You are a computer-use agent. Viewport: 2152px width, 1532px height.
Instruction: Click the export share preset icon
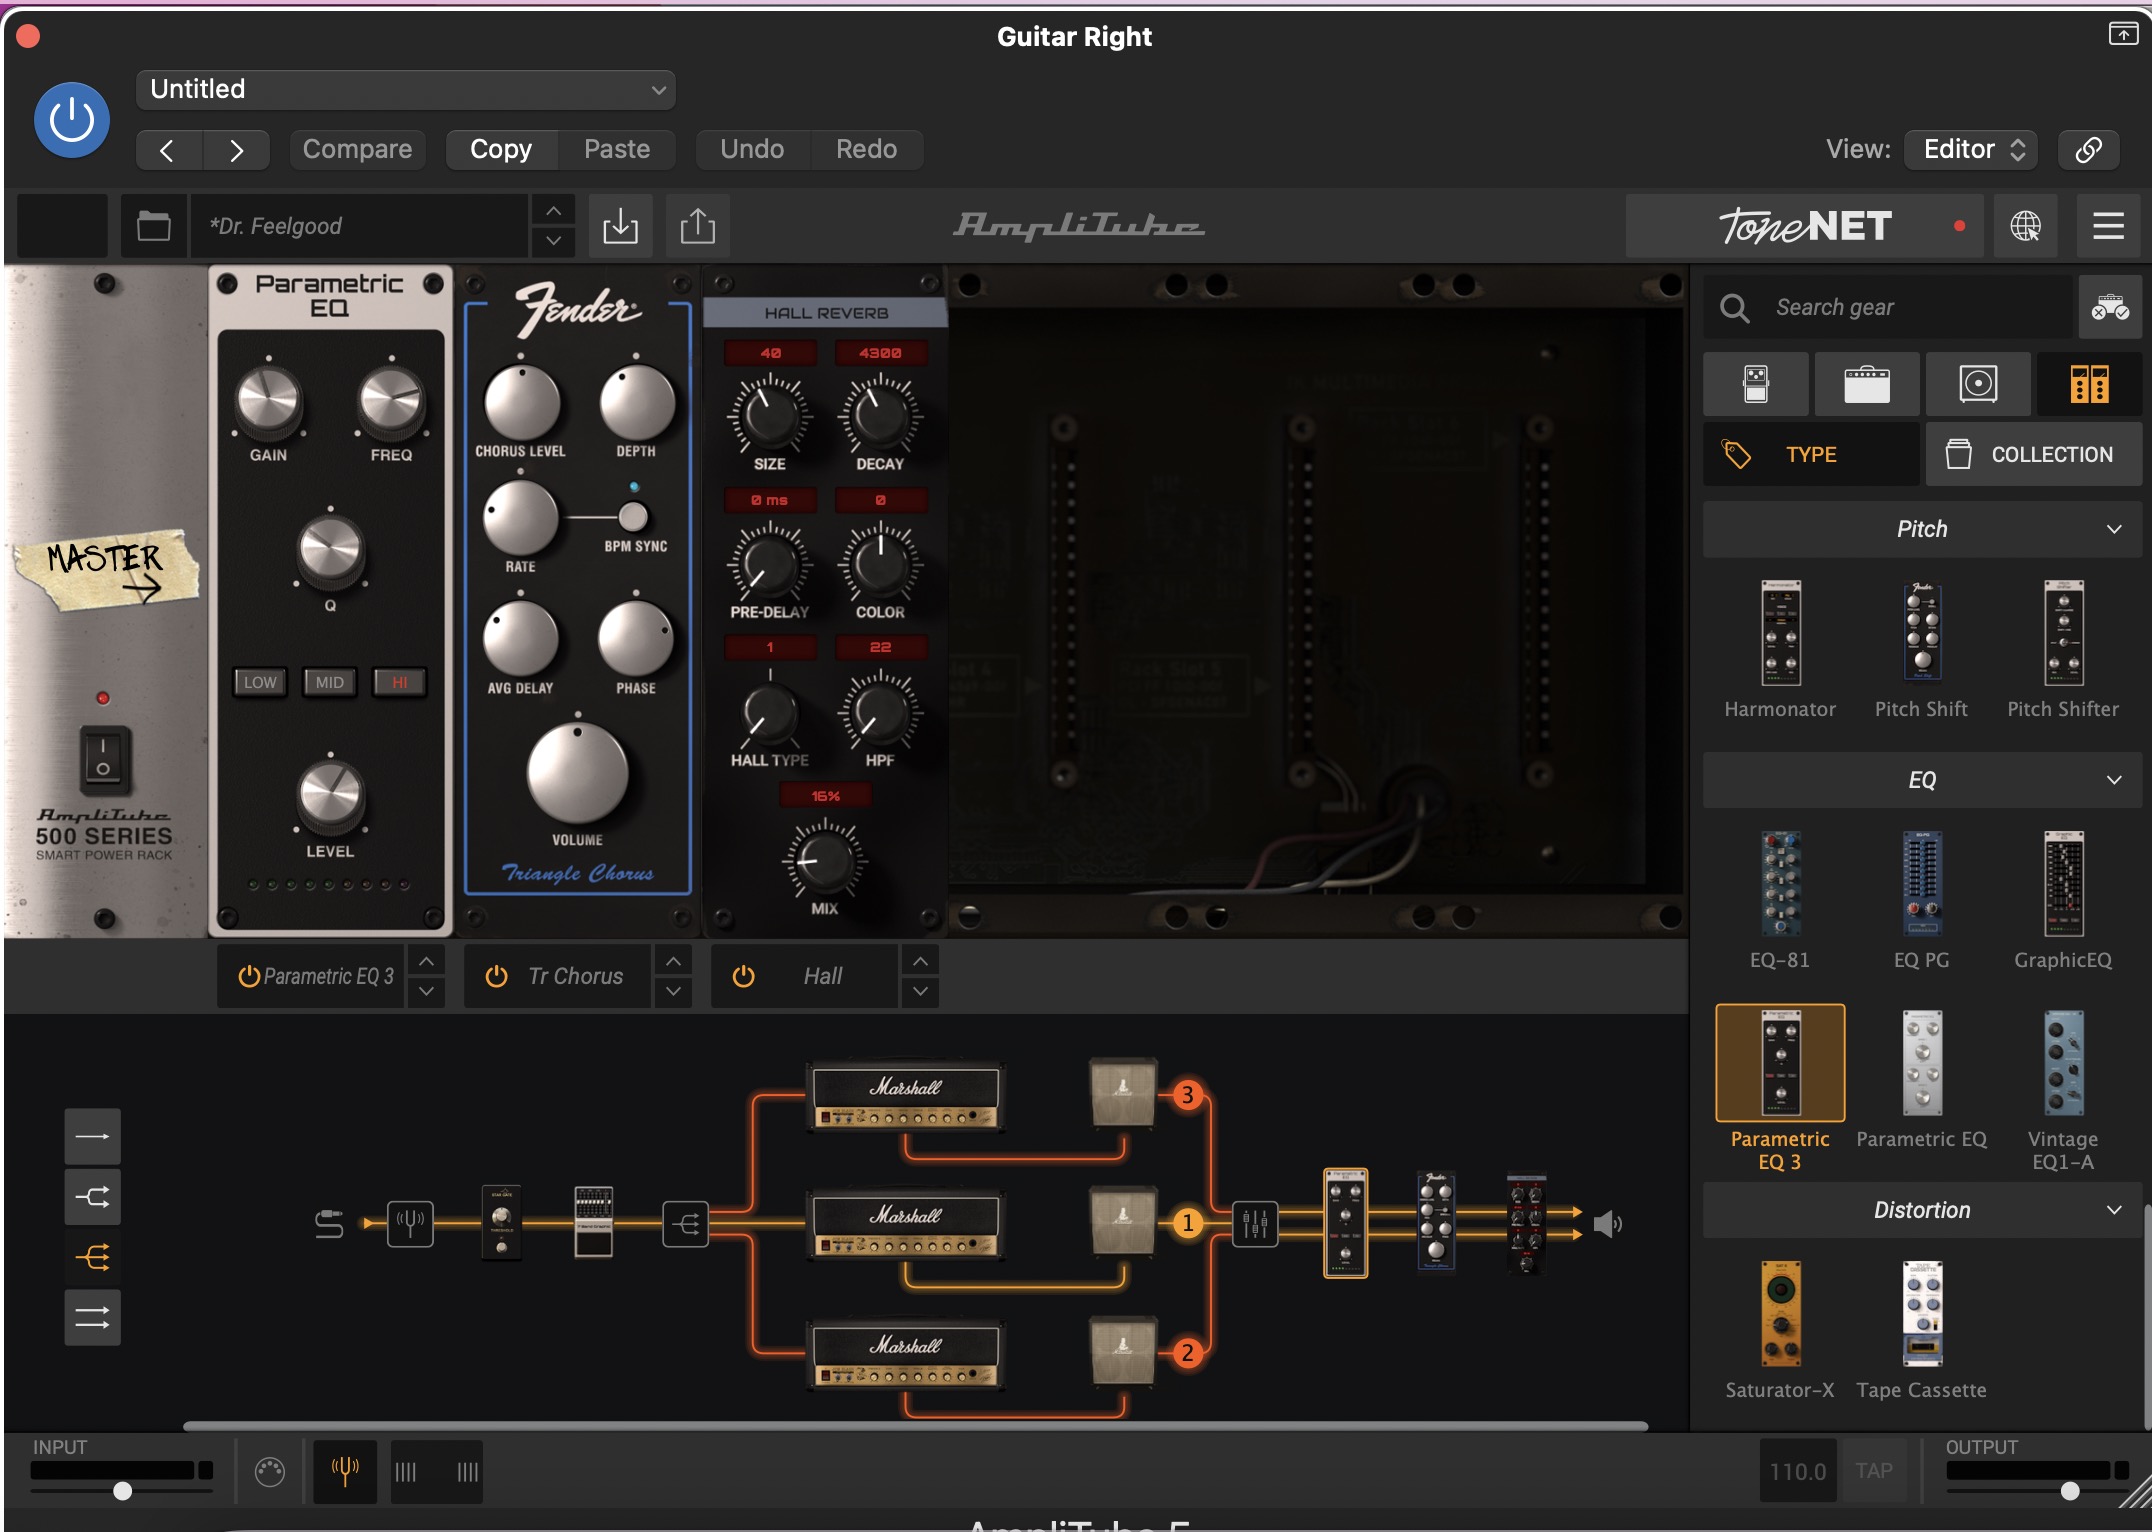pos(698,226)
